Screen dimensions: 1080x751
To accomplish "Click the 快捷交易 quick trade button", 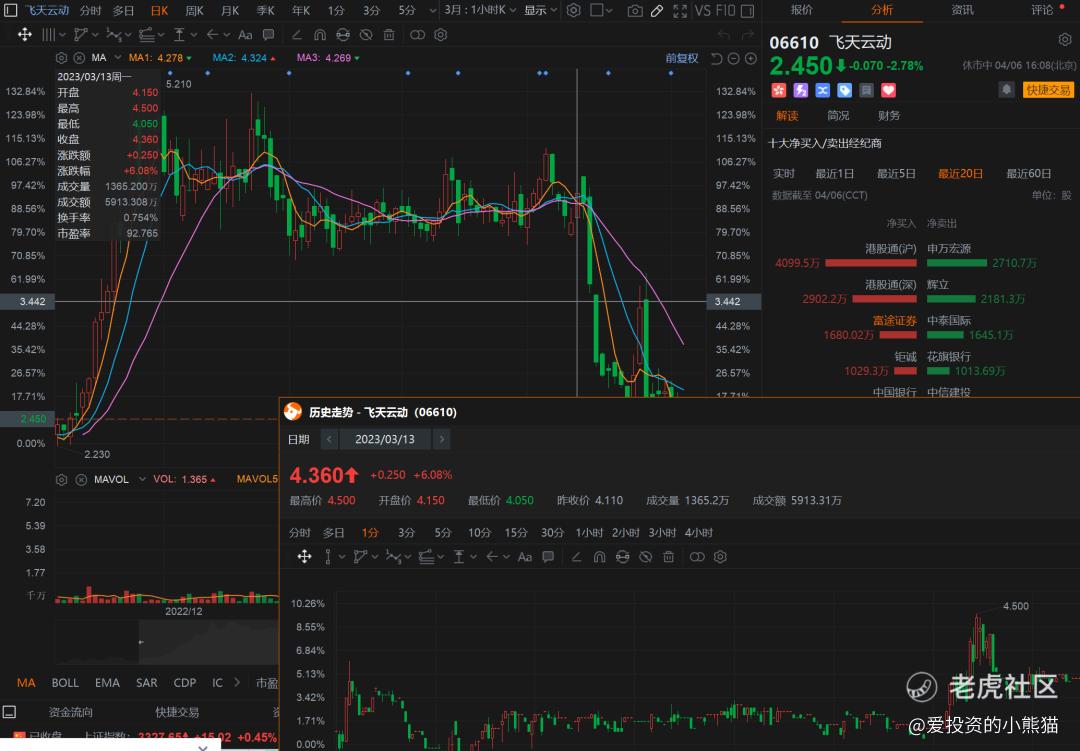I will [1048, 90].
